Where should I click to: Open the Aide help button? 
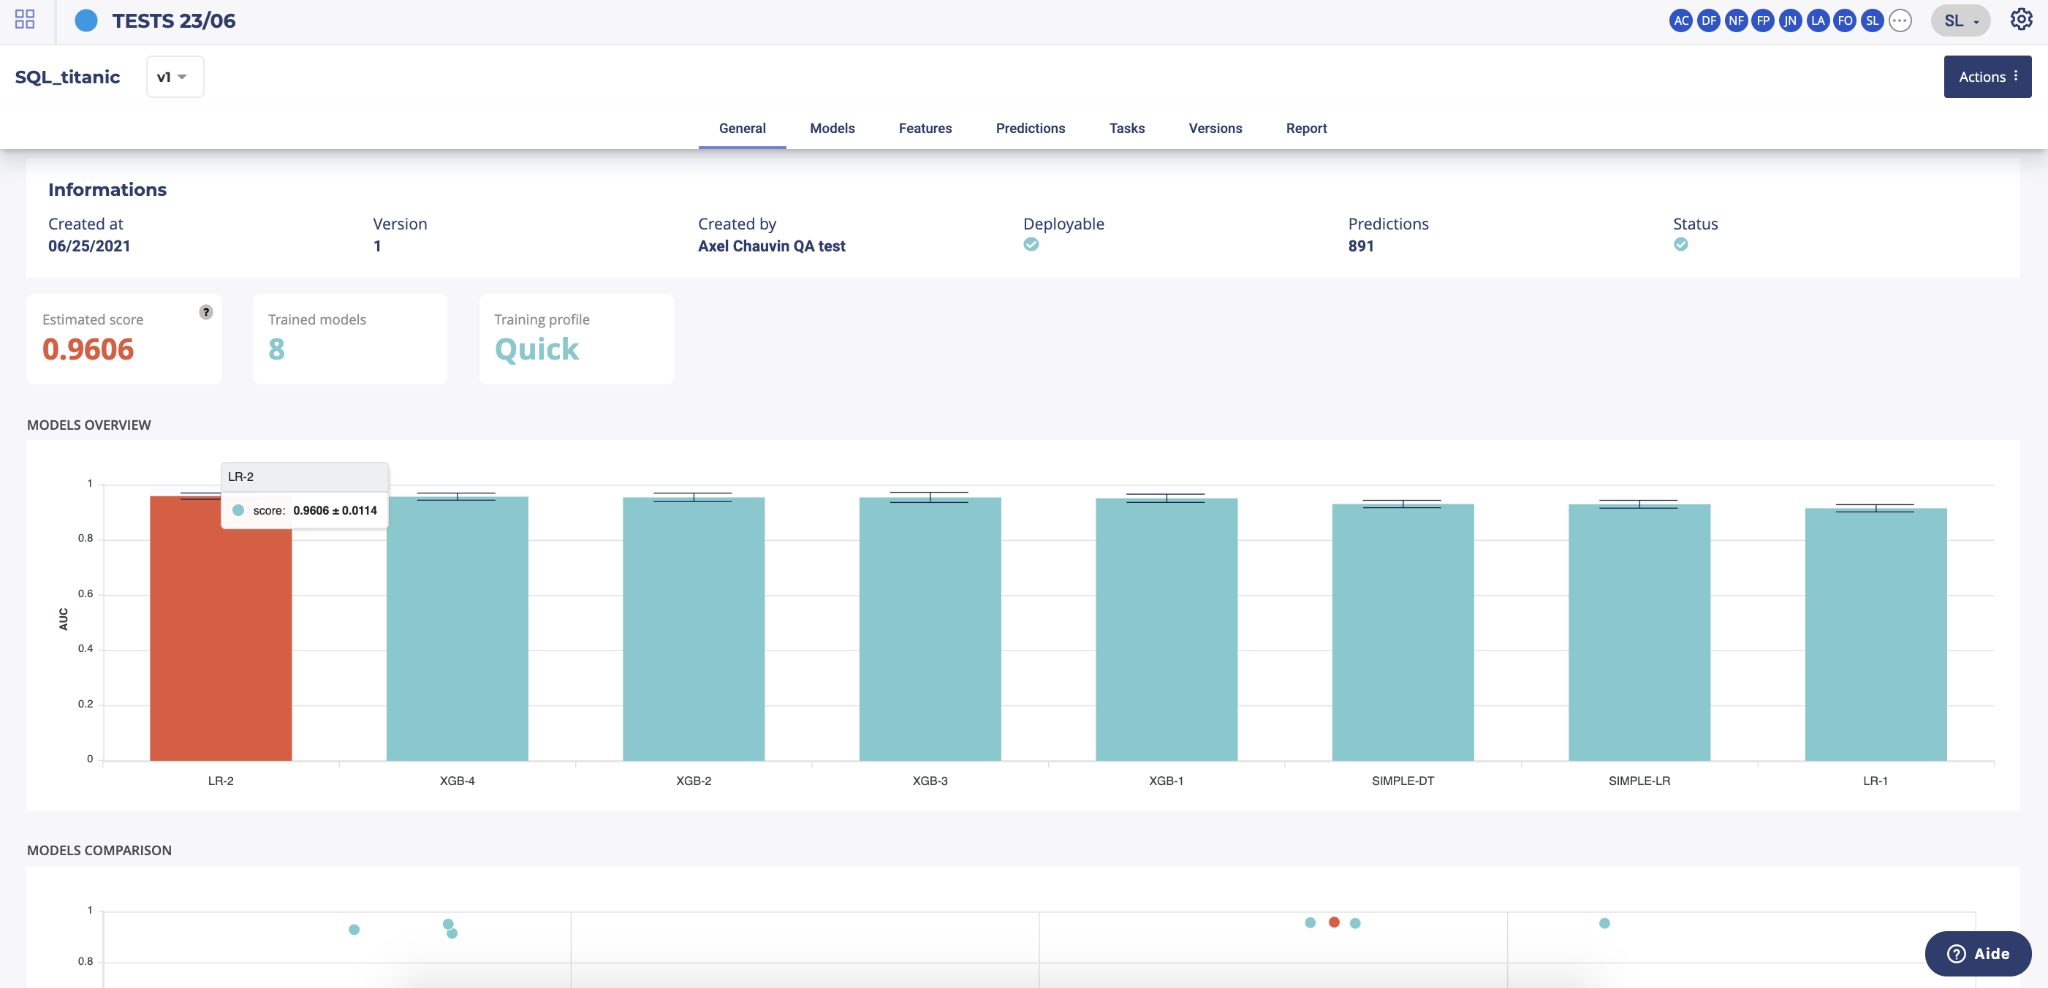[x=1978, y=954]
